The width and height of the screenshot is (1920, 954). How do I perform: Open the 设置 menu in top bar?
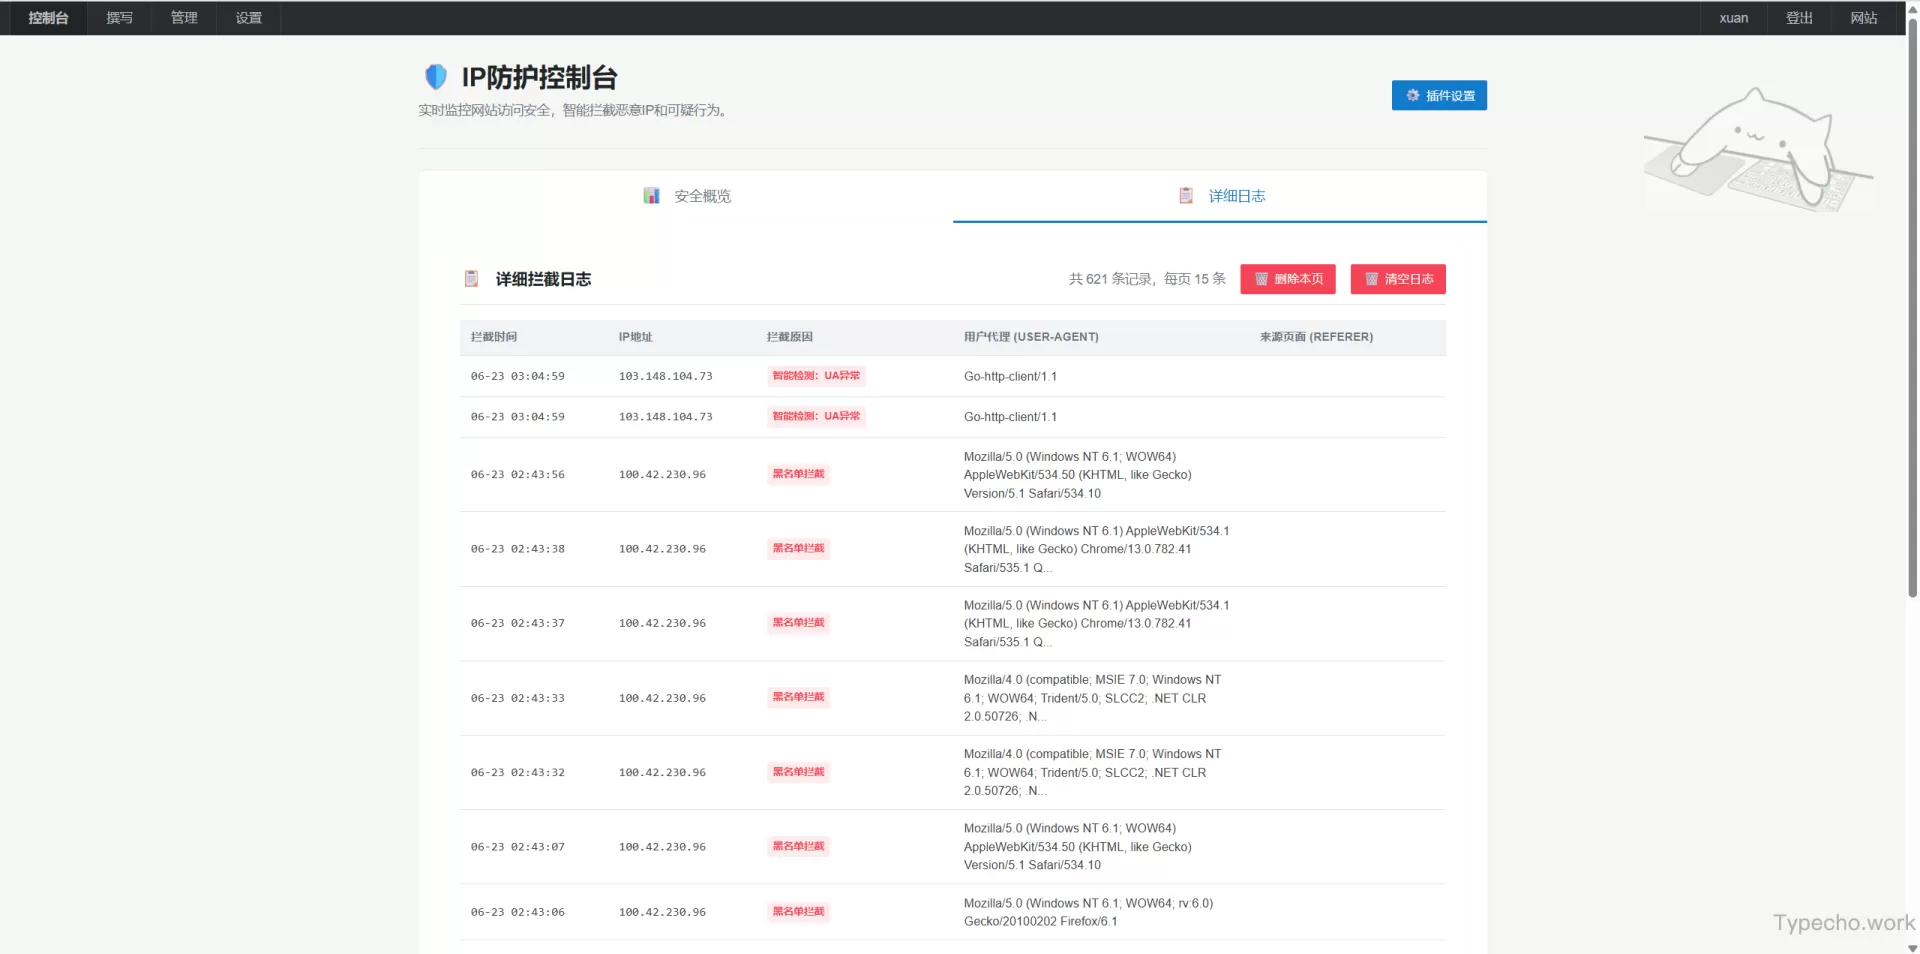tap(248, 18)
